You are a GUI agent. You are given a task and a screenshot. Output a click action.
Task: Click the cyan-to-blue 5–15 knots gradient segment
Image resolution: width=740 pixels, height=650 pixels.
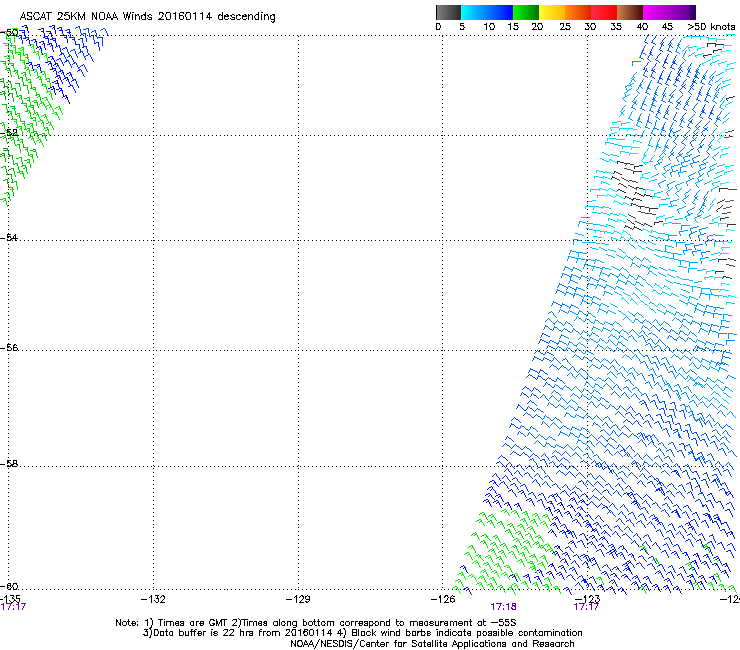click(x=487, y=12)
